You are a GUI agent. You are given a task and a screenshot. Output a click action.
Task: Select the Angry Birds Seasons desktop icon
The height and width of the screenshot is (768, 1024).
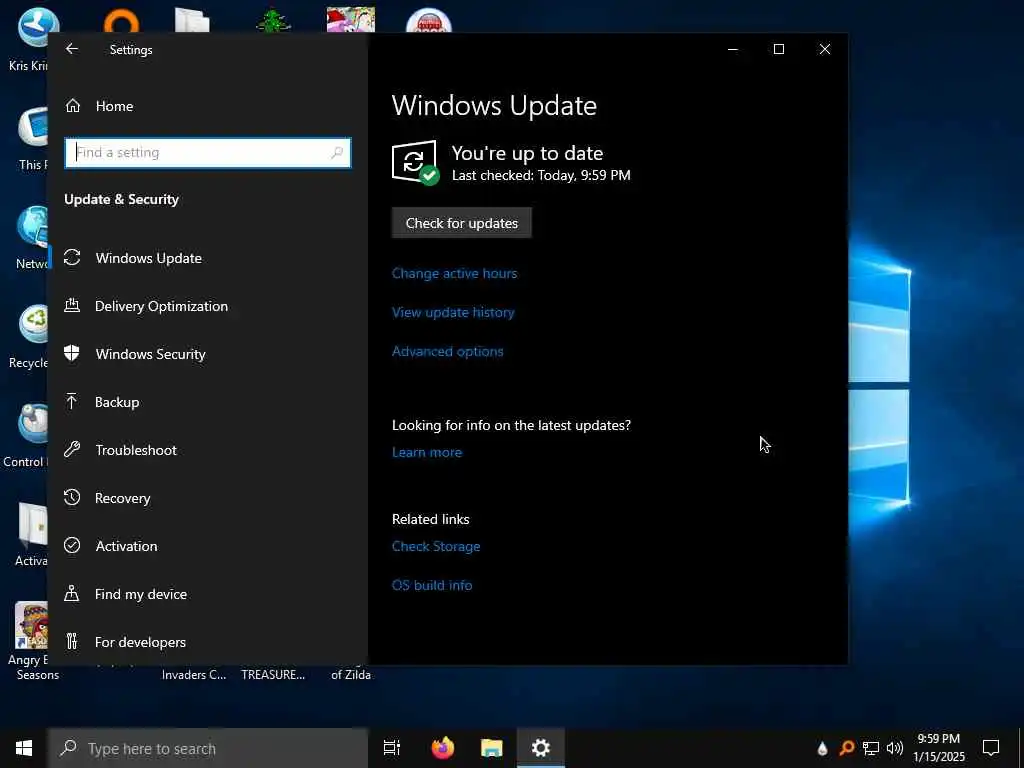click(30, 641)
